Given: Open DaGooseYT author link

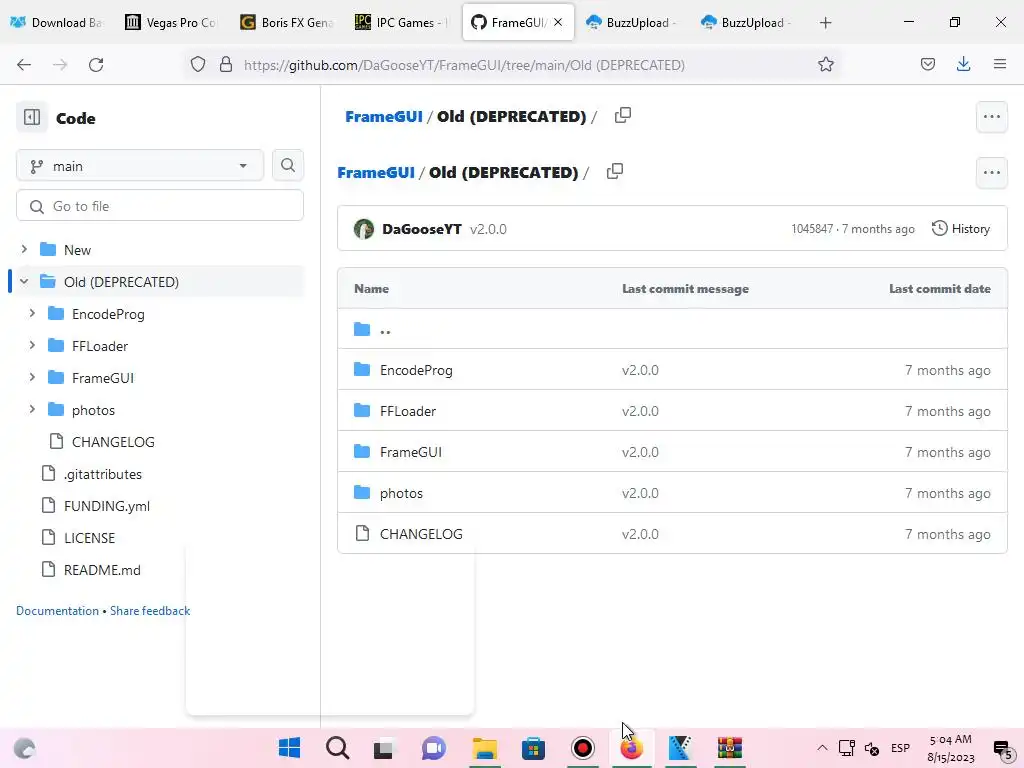Looking at the screenshot, I should (421, 229).
